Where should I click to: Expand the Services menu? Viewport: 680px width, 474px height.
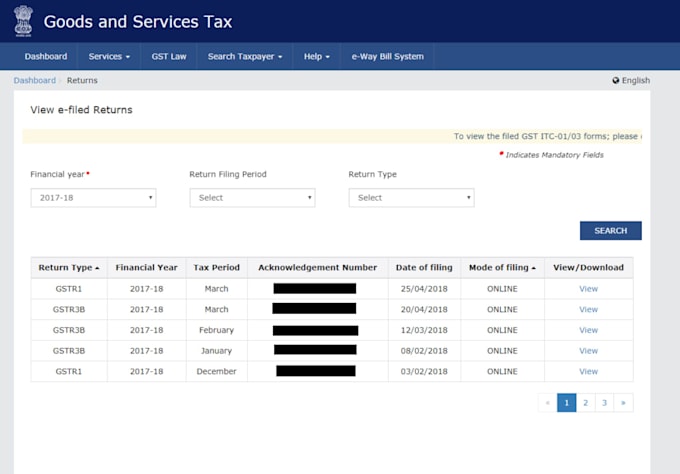click(x=109, y=56)
